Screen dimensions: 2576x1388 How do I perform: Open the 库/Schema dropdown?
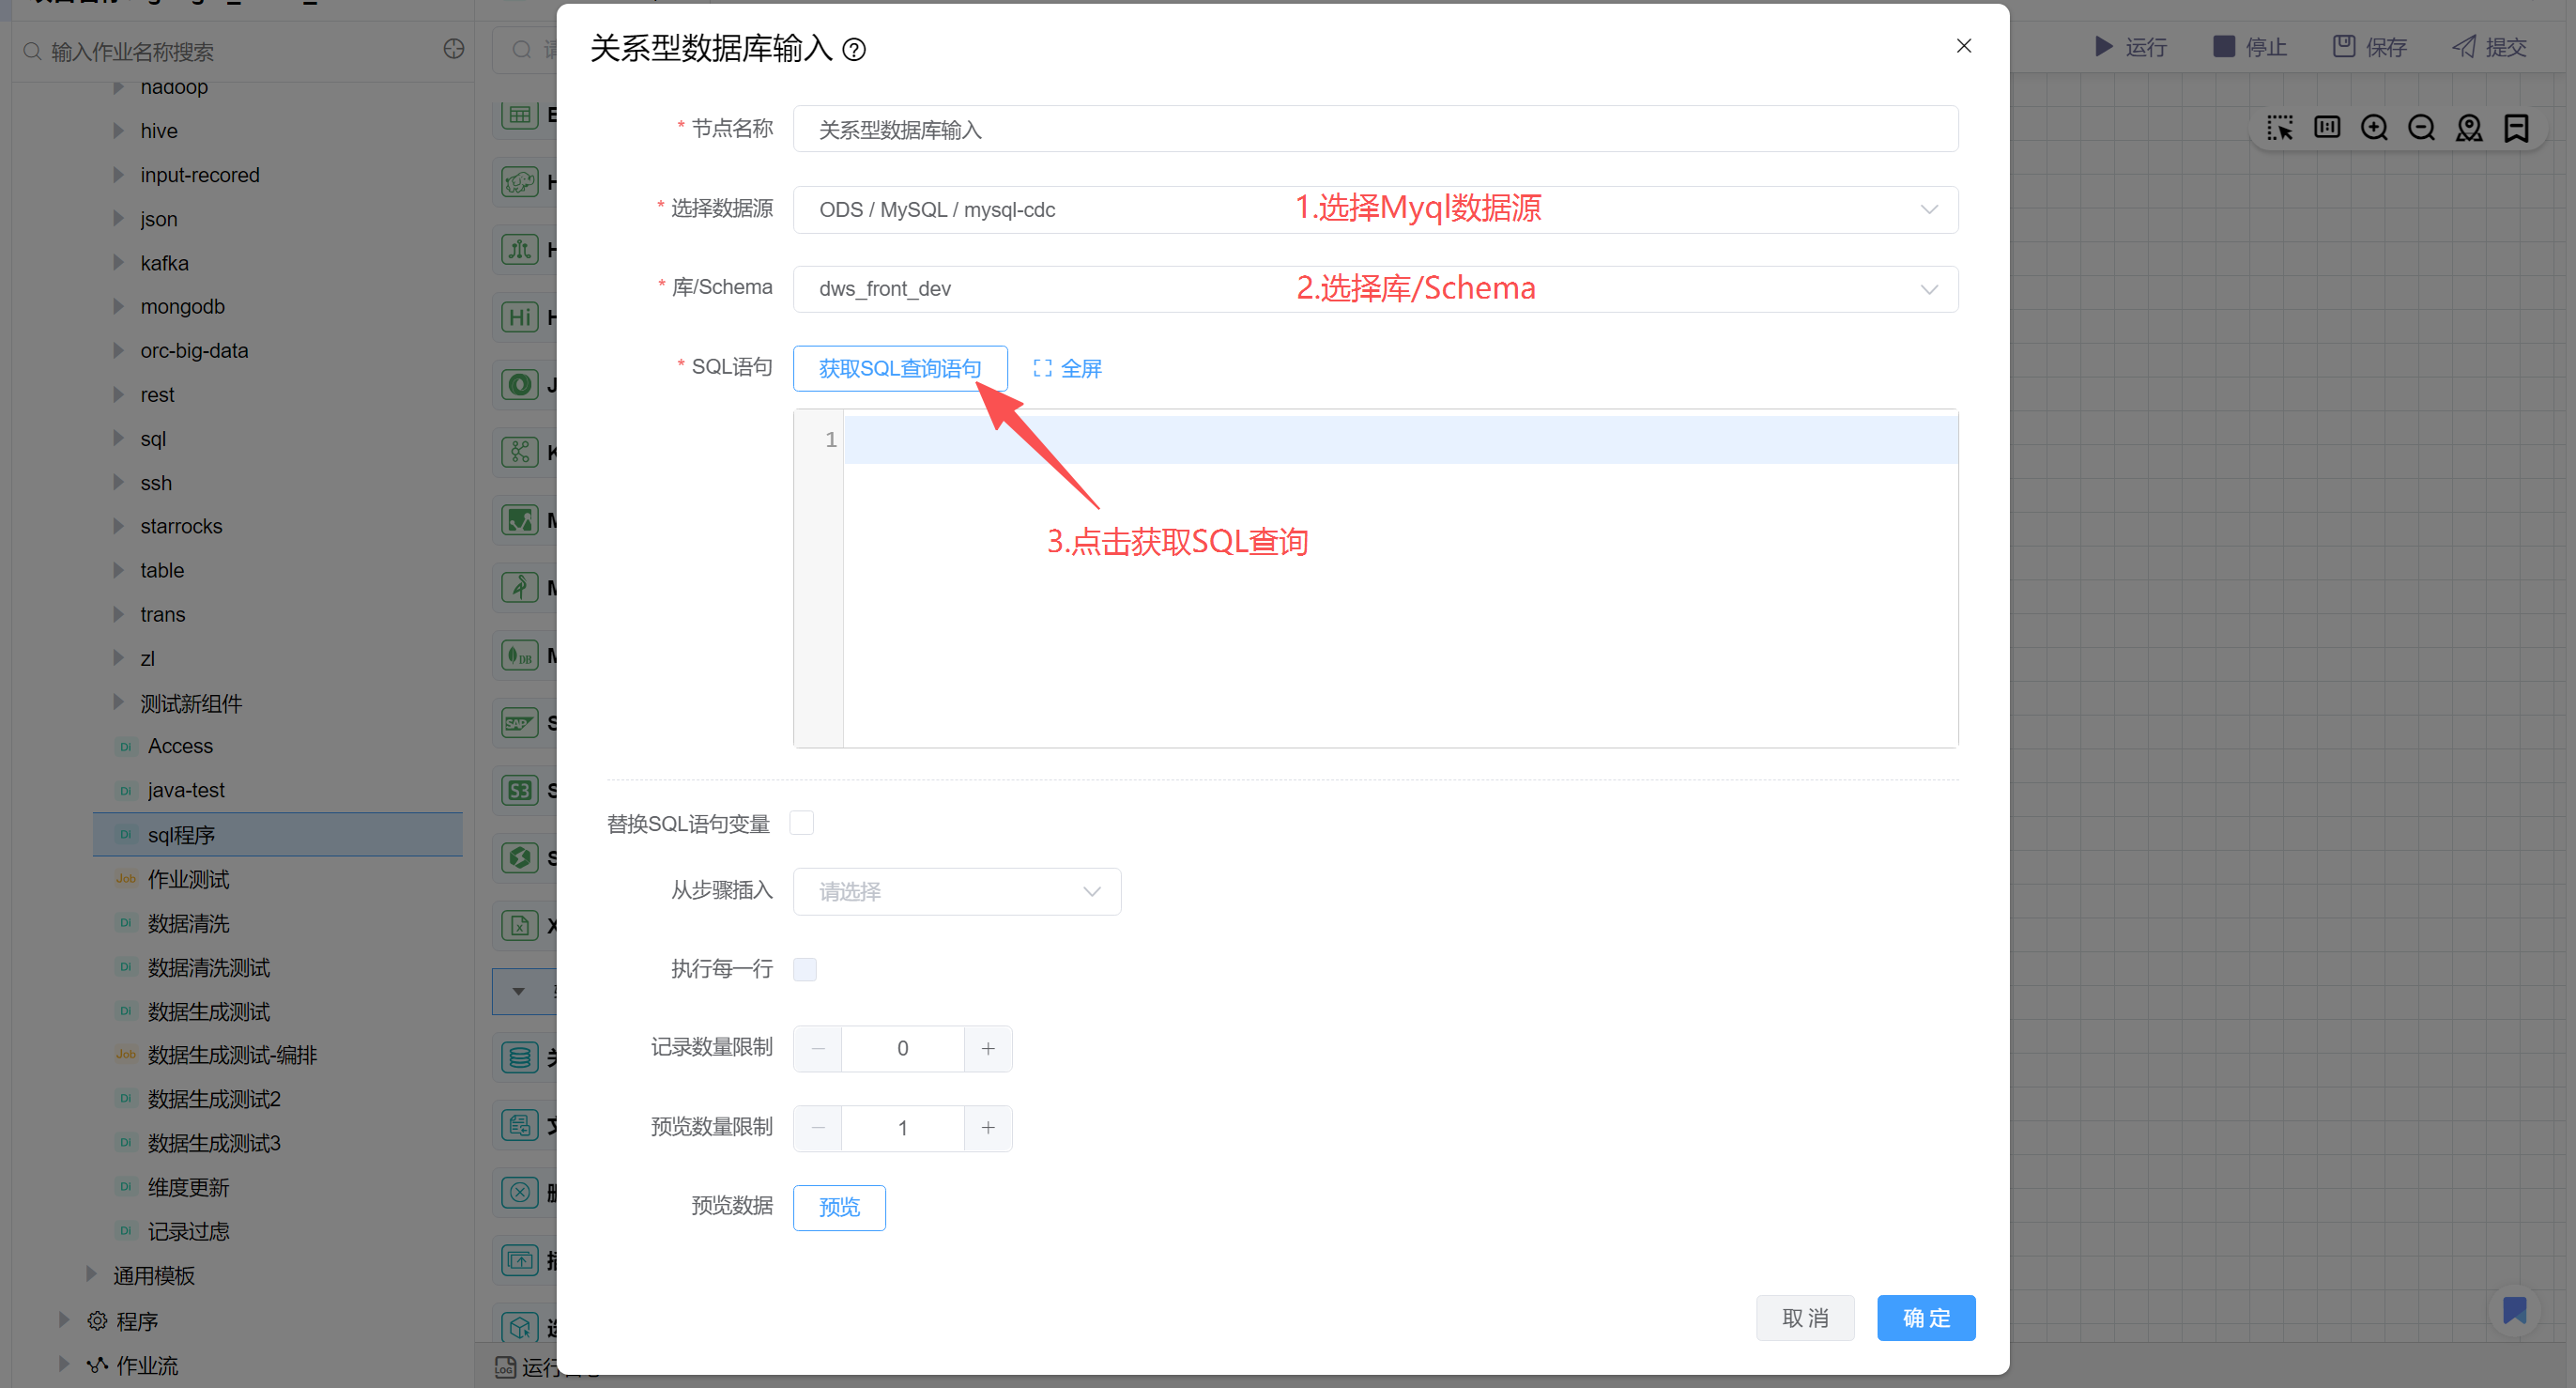pos(1374,289)
